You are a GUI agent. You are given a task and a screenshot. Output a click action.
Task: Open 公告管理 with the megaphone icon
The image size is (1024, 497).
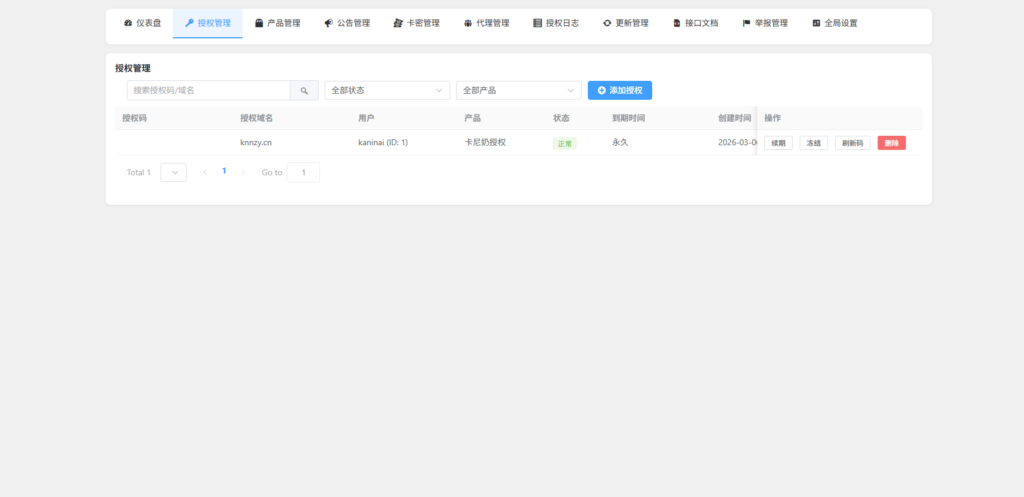coord(329,23)
